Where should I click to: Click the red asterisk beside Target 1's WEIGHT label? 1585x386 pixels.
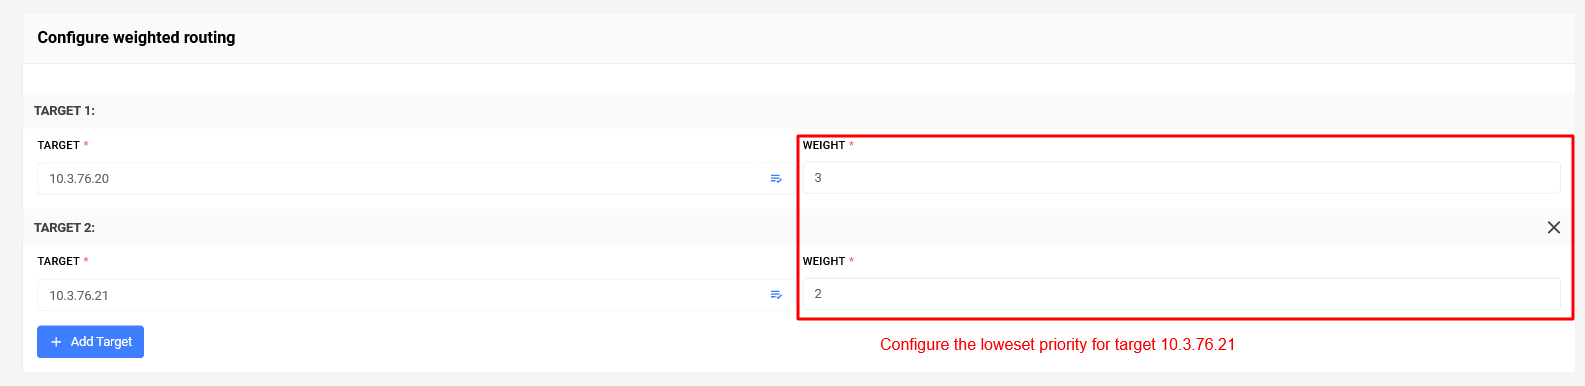851,144
